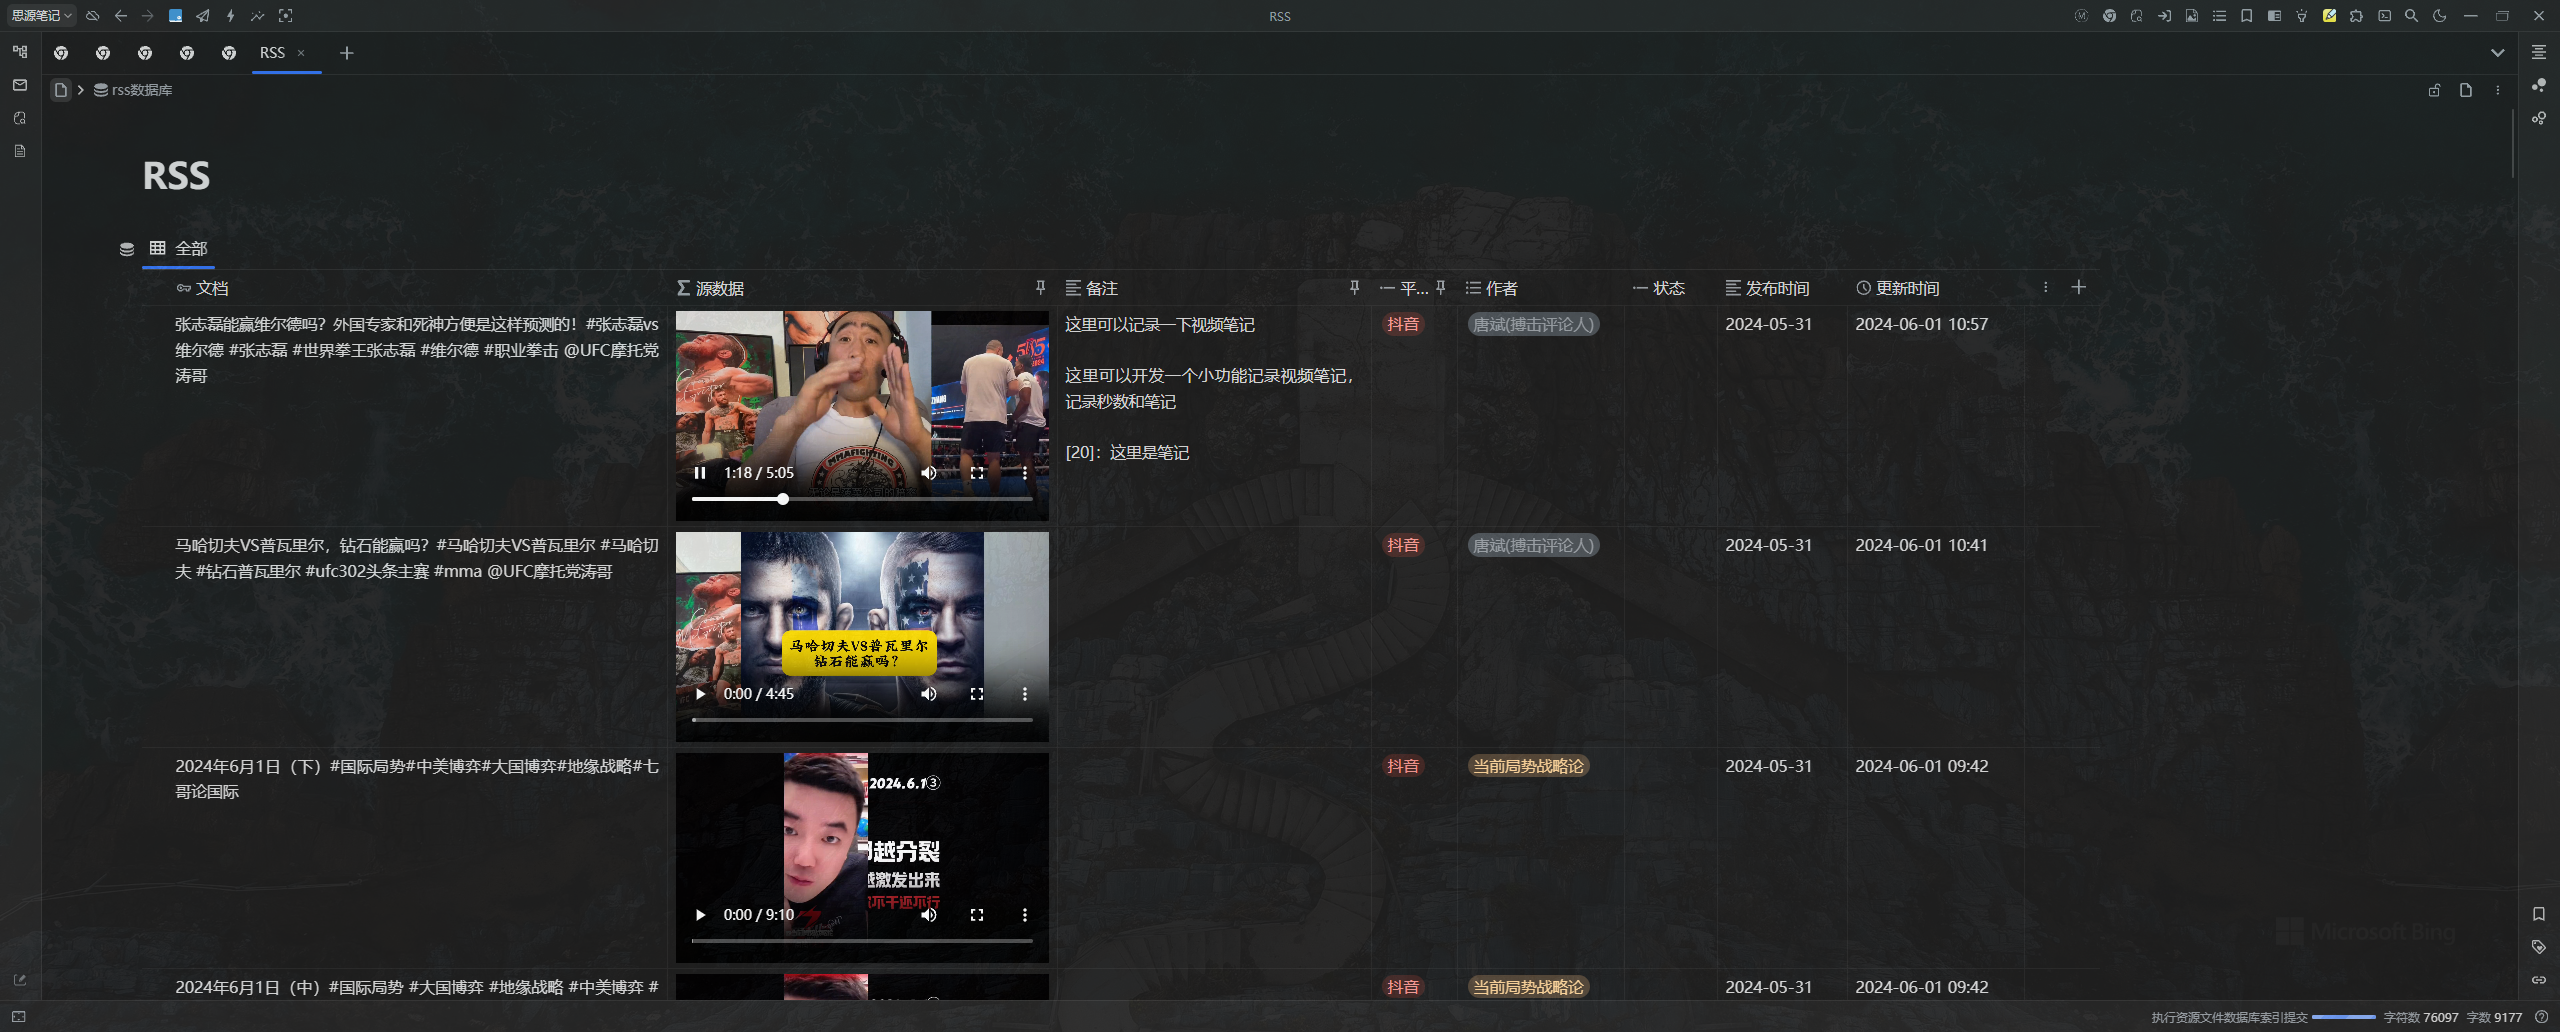Open more options on the 9:10 video
Viewport: 2560px width, 1032px height.
click(1025, 915)
